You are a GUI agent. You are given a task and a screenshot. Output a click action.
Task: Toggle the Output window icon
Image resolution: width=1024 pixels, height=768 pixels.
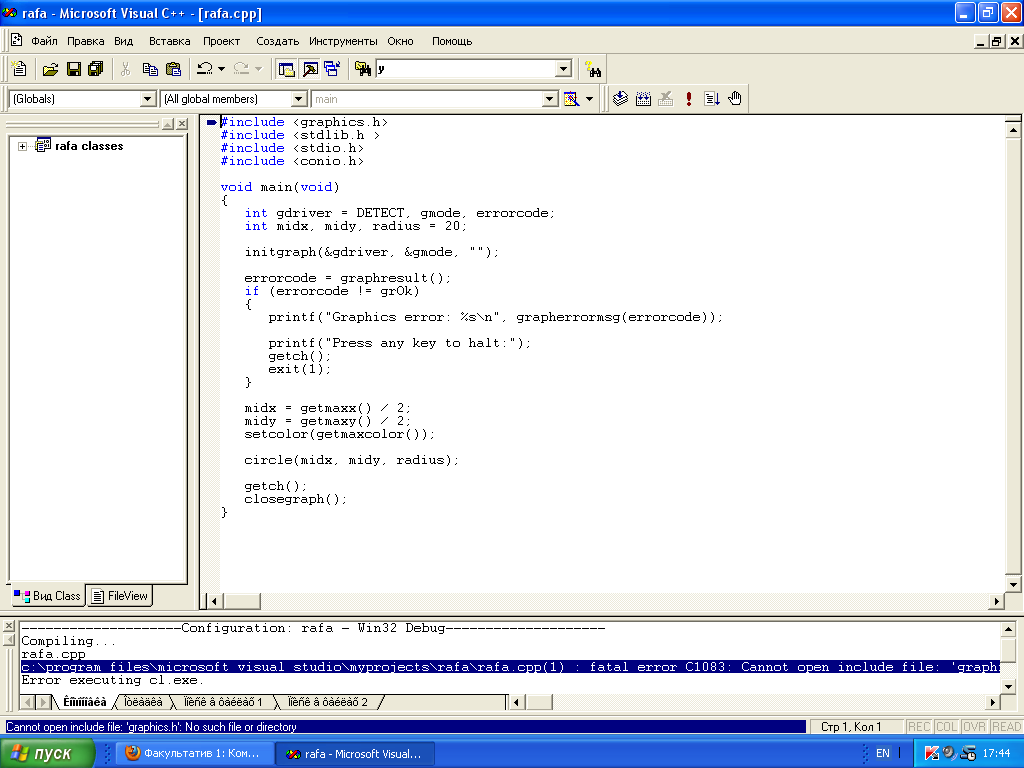(309, 69)
